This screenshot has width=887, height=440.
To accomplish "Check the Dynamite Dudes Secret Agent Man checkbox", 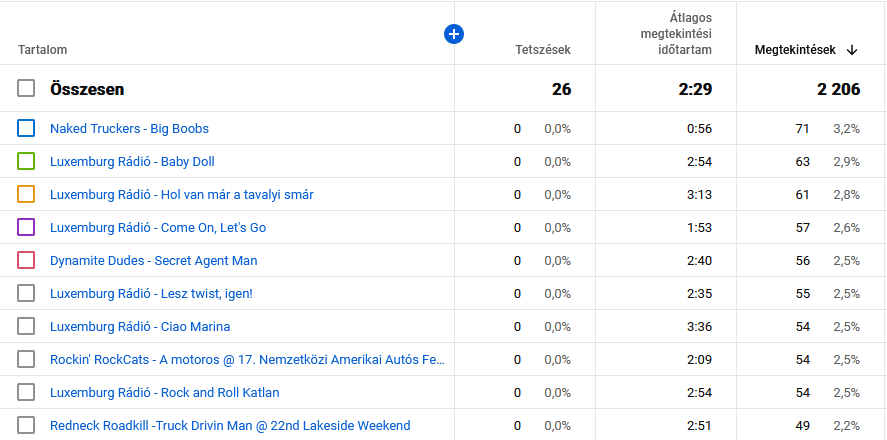I will (26, 260).
